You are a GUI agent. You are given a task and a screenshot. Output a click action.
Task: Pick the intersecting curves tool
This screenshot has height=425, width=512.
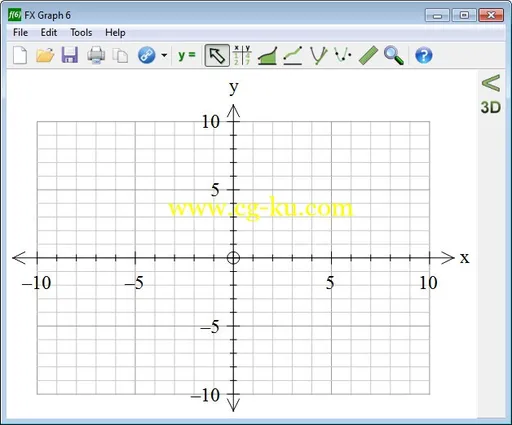(x=318, y=55)
